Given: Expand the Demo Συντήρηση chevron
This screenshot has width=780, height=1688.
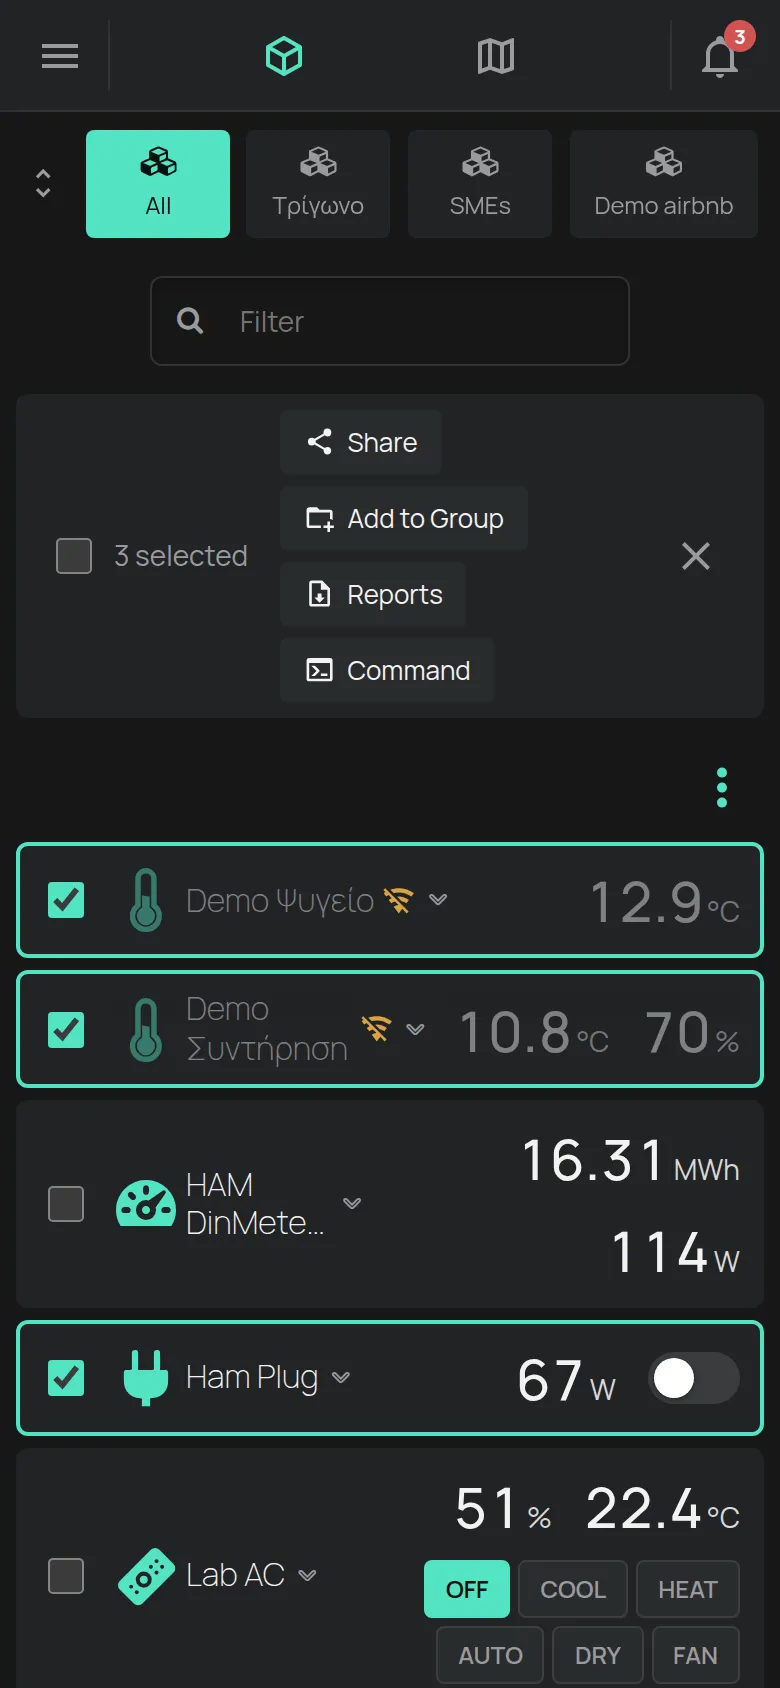Looking at the screenshot, I should (415, 1029).
